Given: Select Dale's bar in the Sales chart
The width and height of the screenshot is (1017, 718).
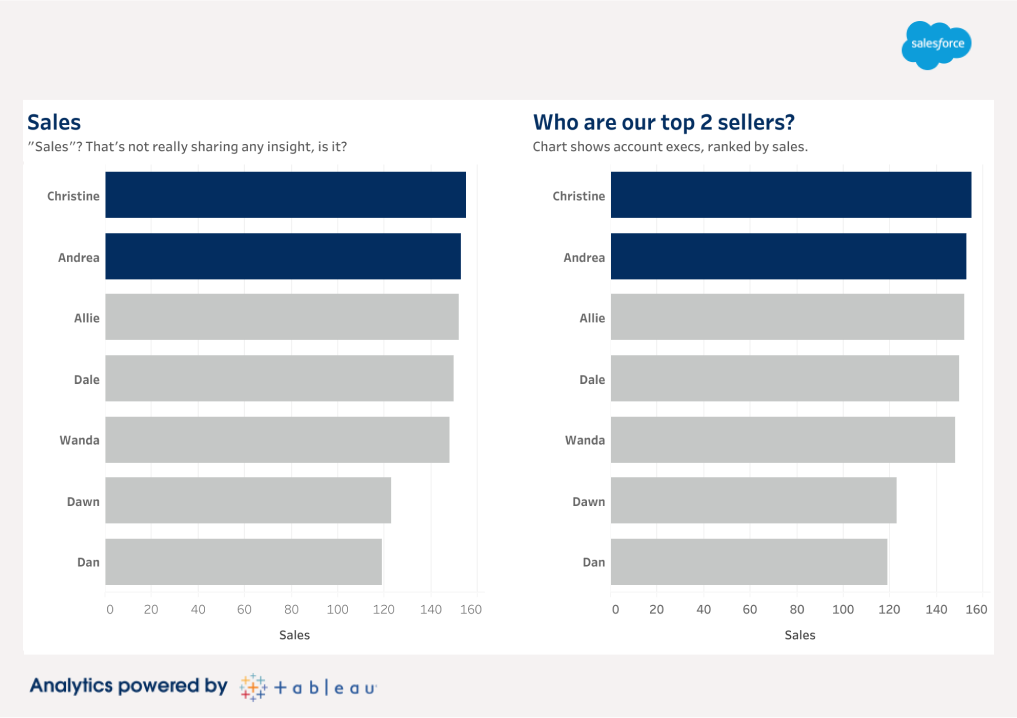Looking at the screenshot, I should click(x=279, y=378).
